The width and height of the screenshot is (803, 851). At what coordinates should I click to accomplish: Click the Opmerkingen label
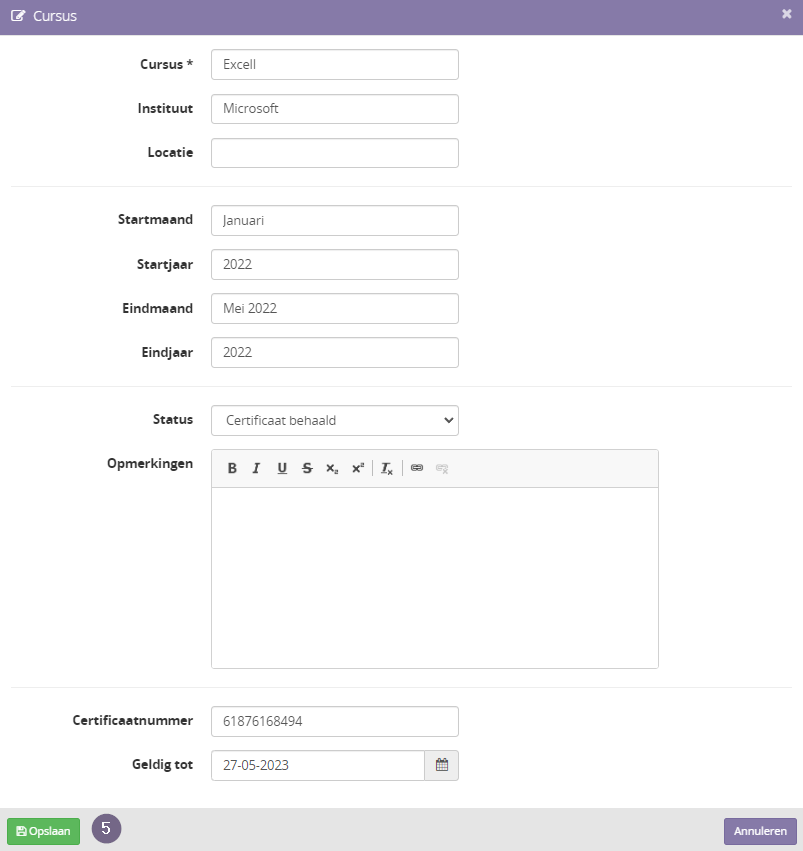150,463
